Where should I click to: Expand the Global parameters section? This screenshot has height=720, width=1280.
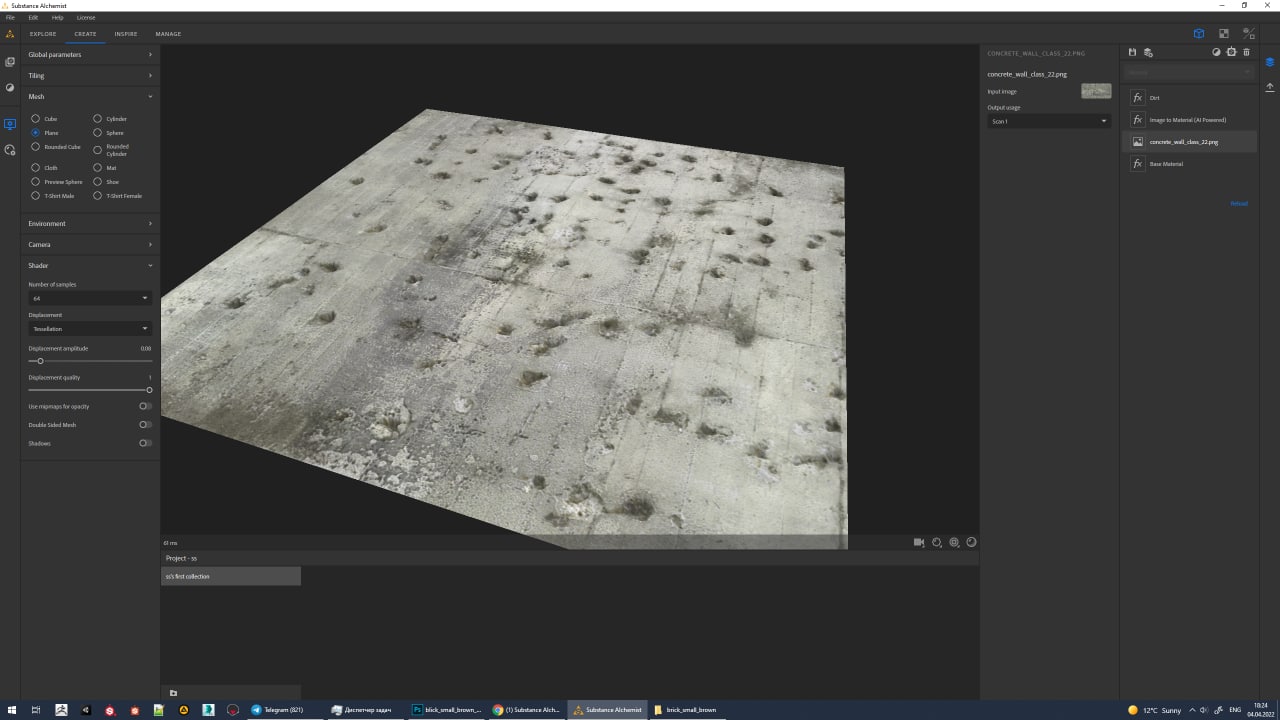click(x=90, y=55)
